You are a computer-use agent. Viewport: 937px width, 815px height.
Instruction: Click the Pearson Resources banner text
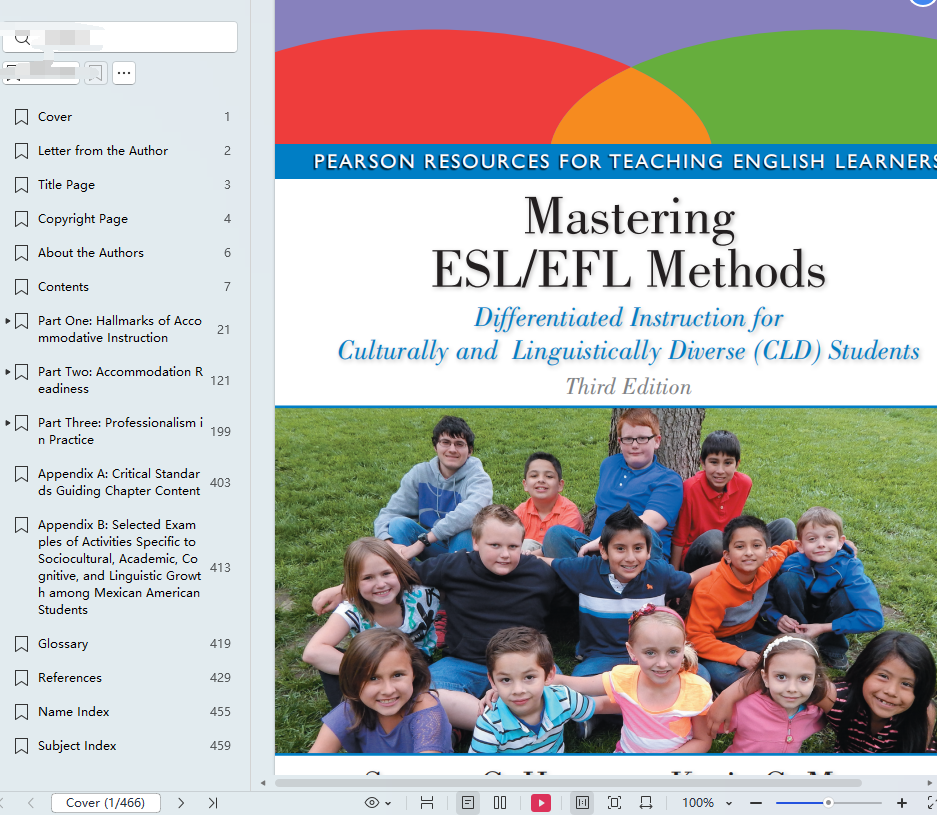tap(625, 161)
